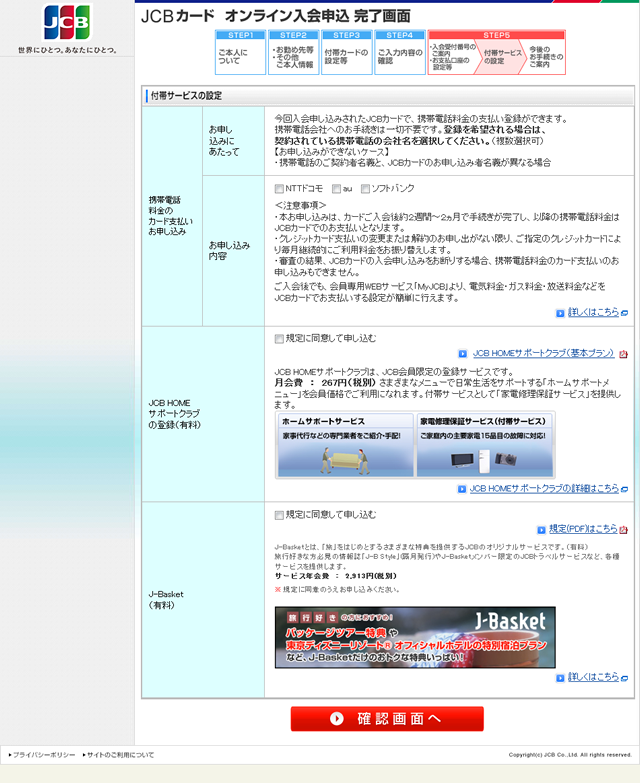Open JCB HOMEサポートクラブの詳細はこちら link
Viewport: 640px width, 783px height.
(x=544, y=488)
